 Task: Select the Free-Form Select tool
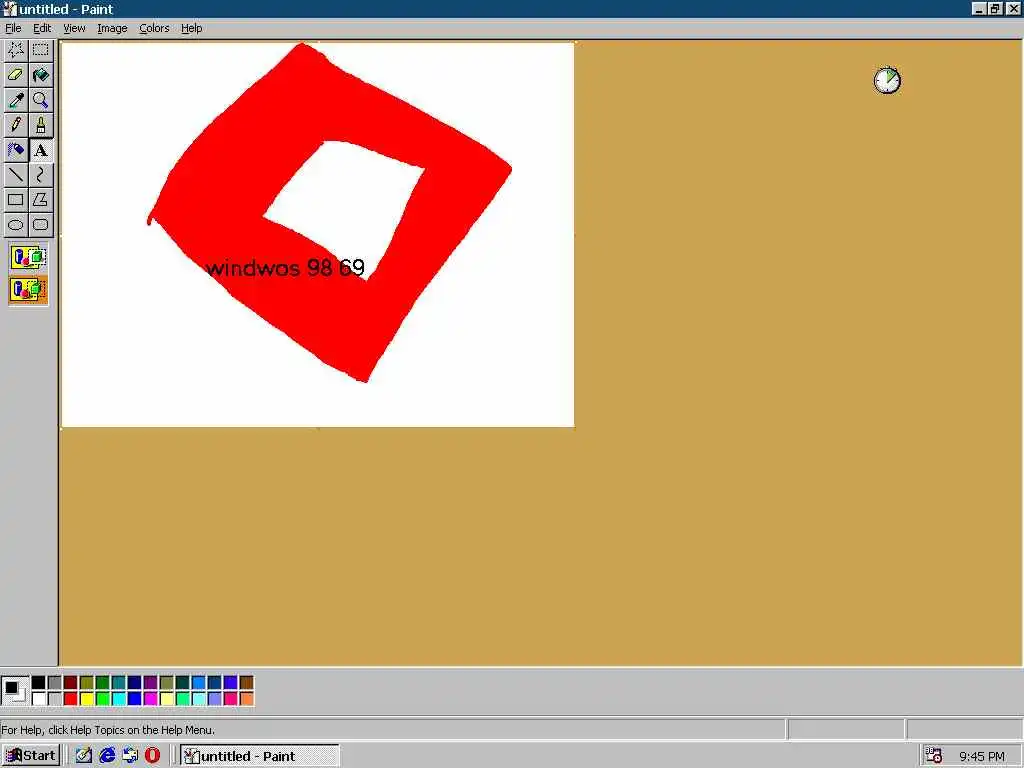click(x=16, y=50)
